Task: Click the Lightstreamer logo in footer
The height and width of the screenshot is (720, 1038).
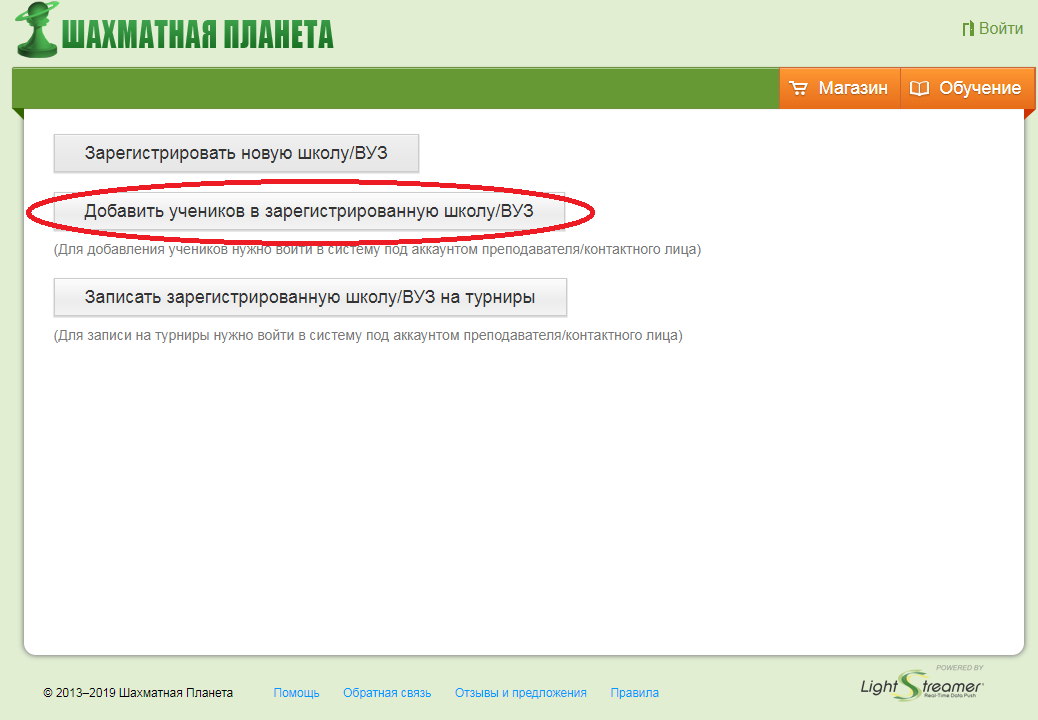Action: point(922,685)
